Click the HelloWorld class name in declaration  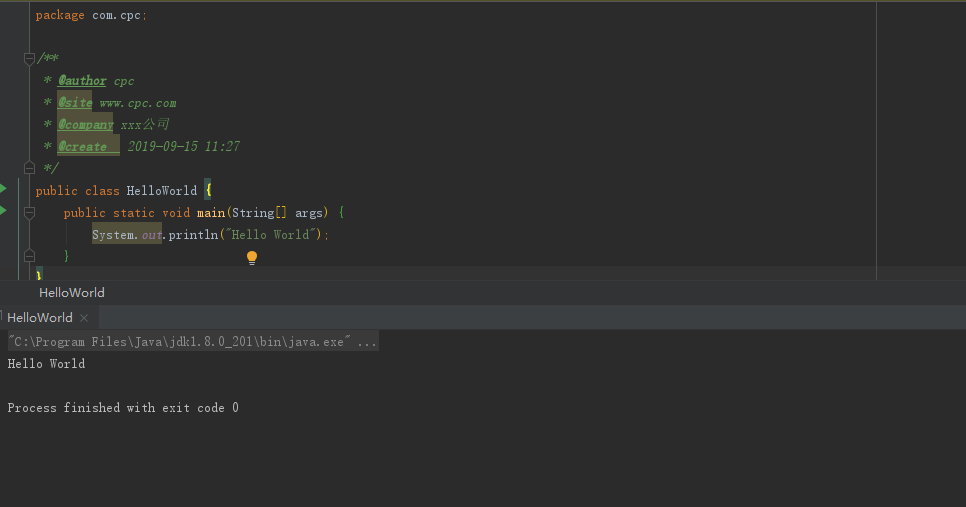tap(162, 191)
